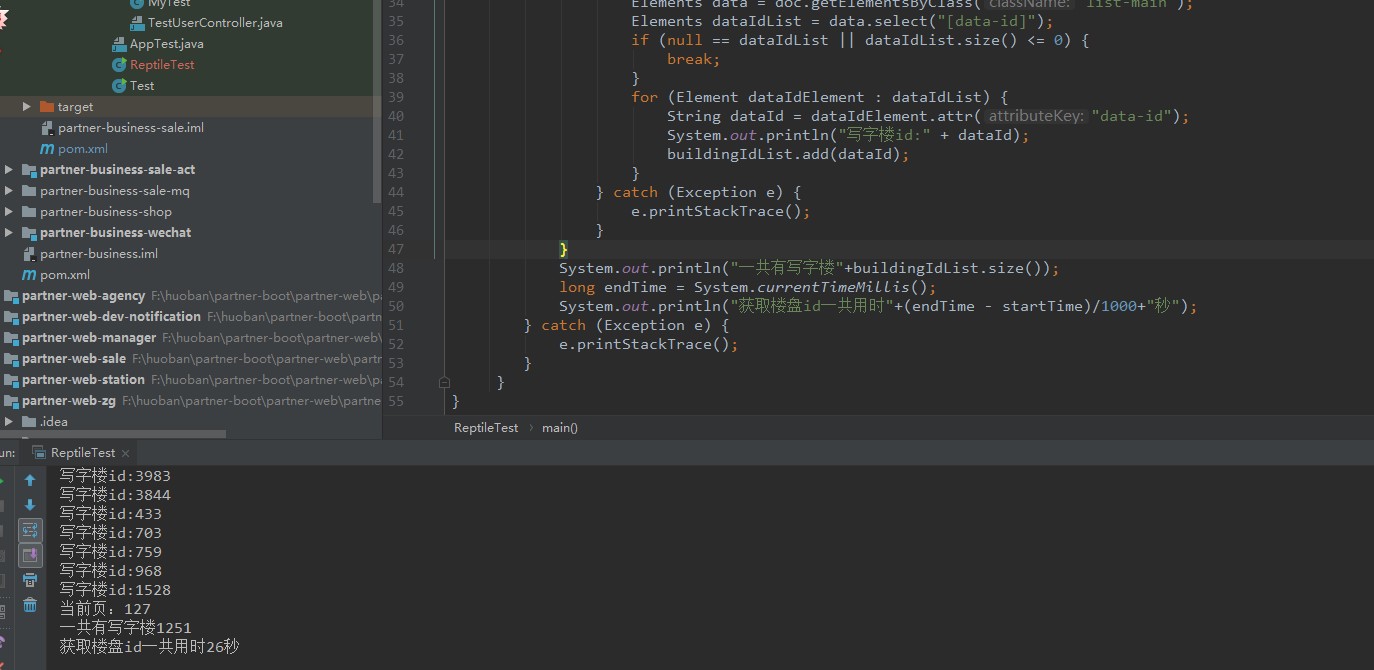The width and height of the screenshot is (1374, 670).
Task: Click the partner-web-station module icon
Action: click(11, 380)
